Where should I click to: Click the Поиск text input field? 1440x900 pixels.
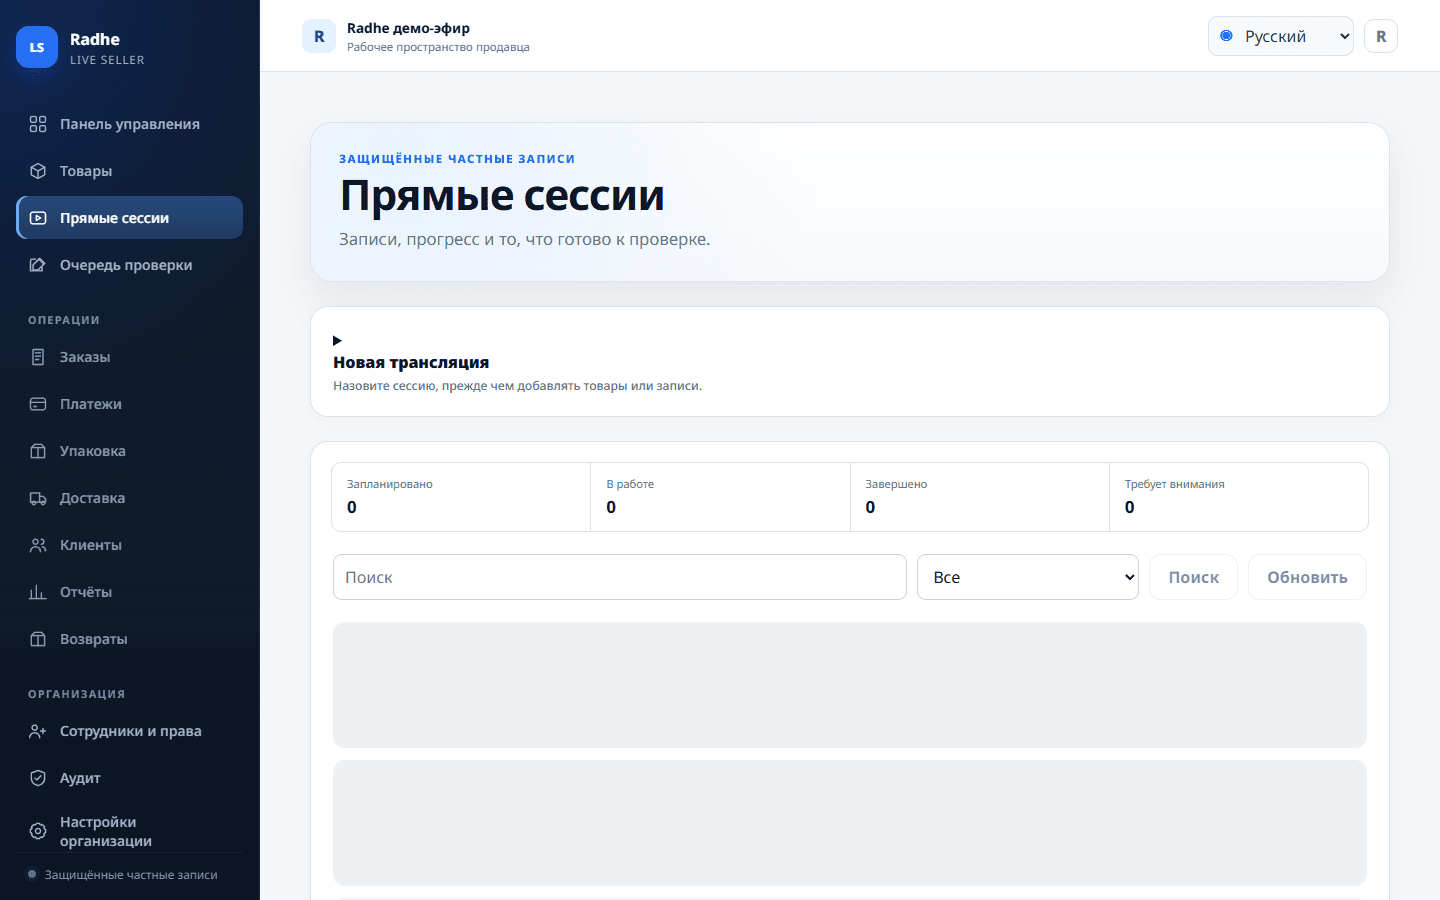(620, 577)
